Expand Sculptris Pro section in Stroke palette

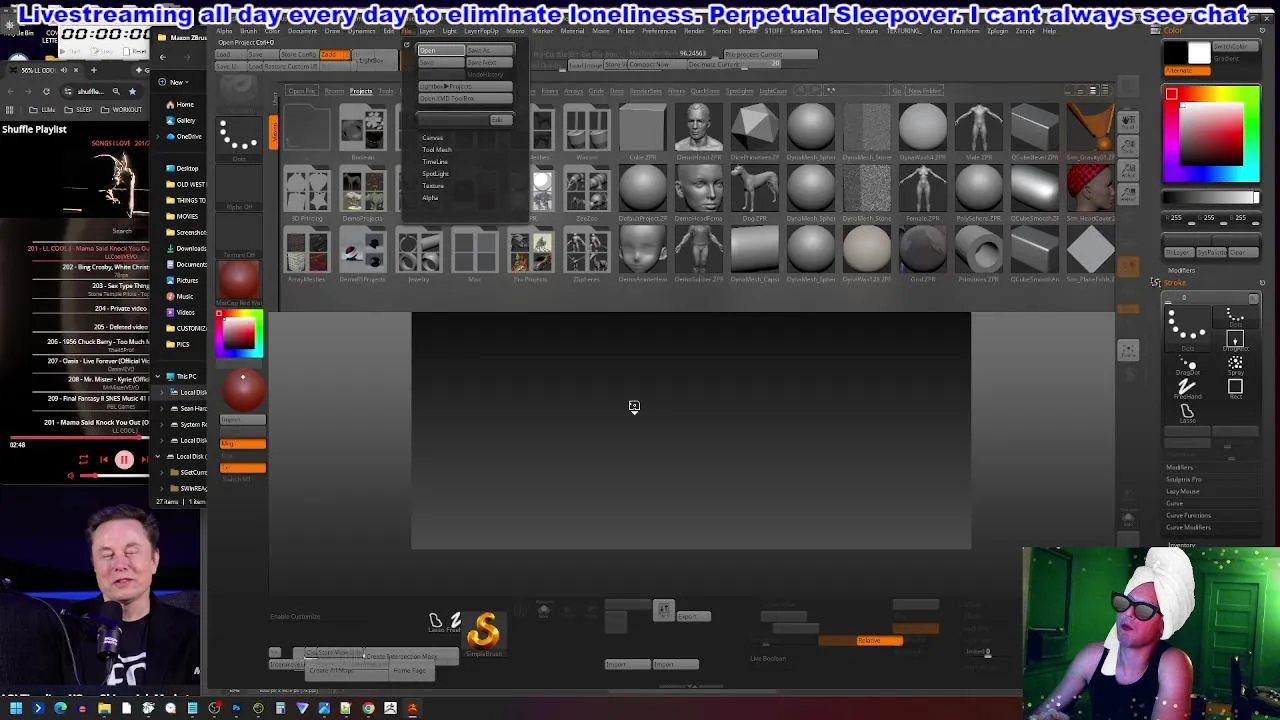click(1184, 480)
